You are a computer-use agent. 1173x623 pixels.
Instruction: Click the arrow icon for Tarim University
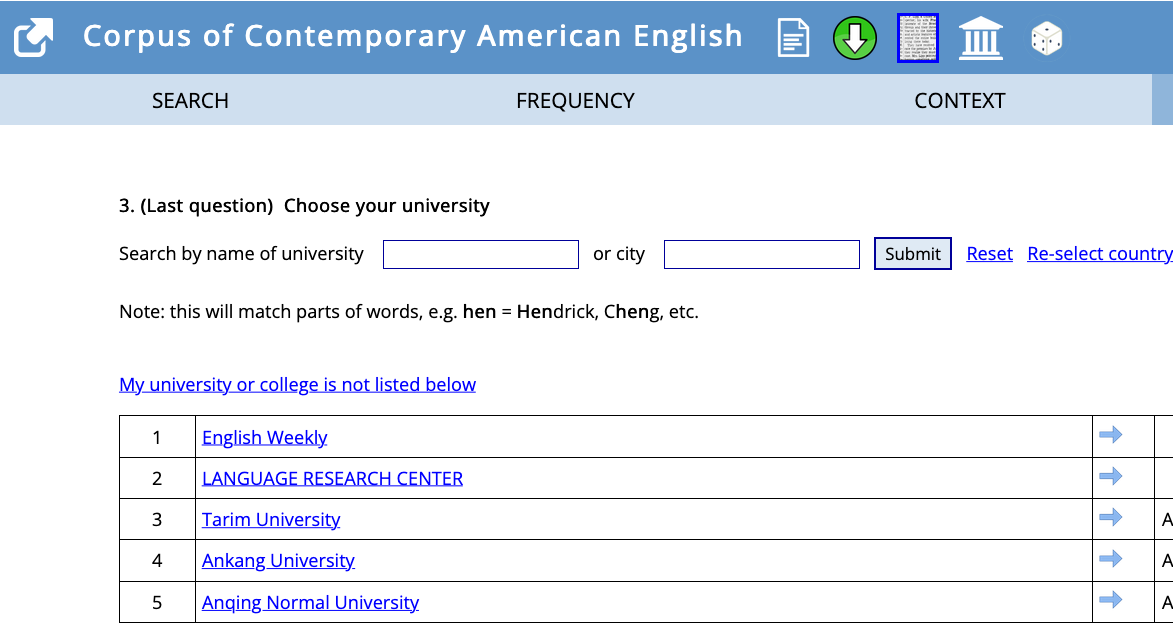1110,517
